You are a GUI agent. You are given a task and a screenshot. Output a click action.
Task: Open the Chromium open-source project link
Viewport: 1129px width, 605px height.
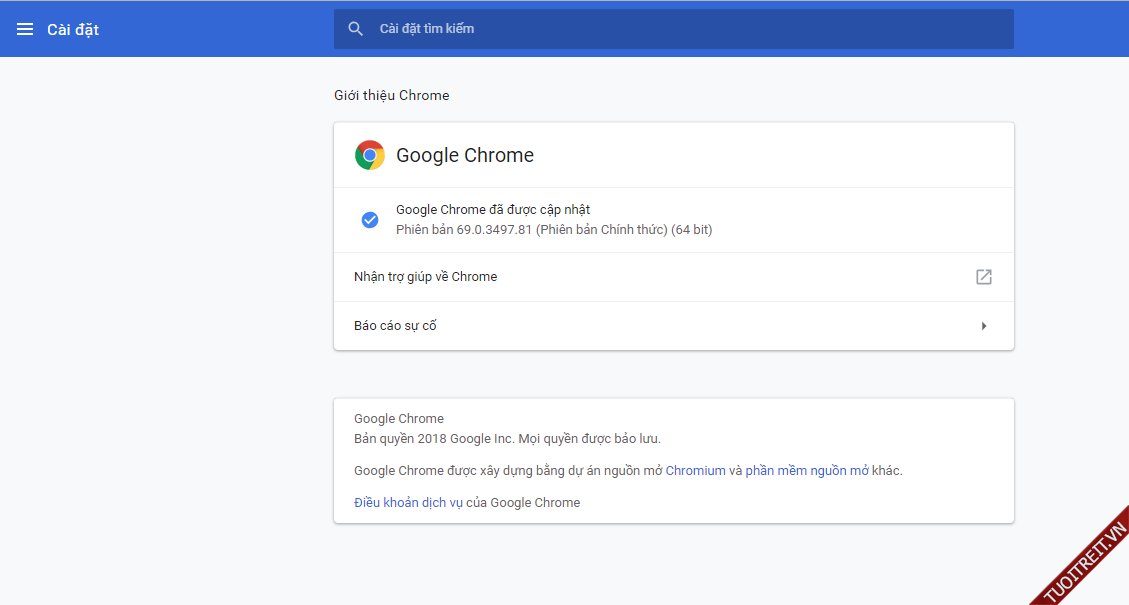695,471
